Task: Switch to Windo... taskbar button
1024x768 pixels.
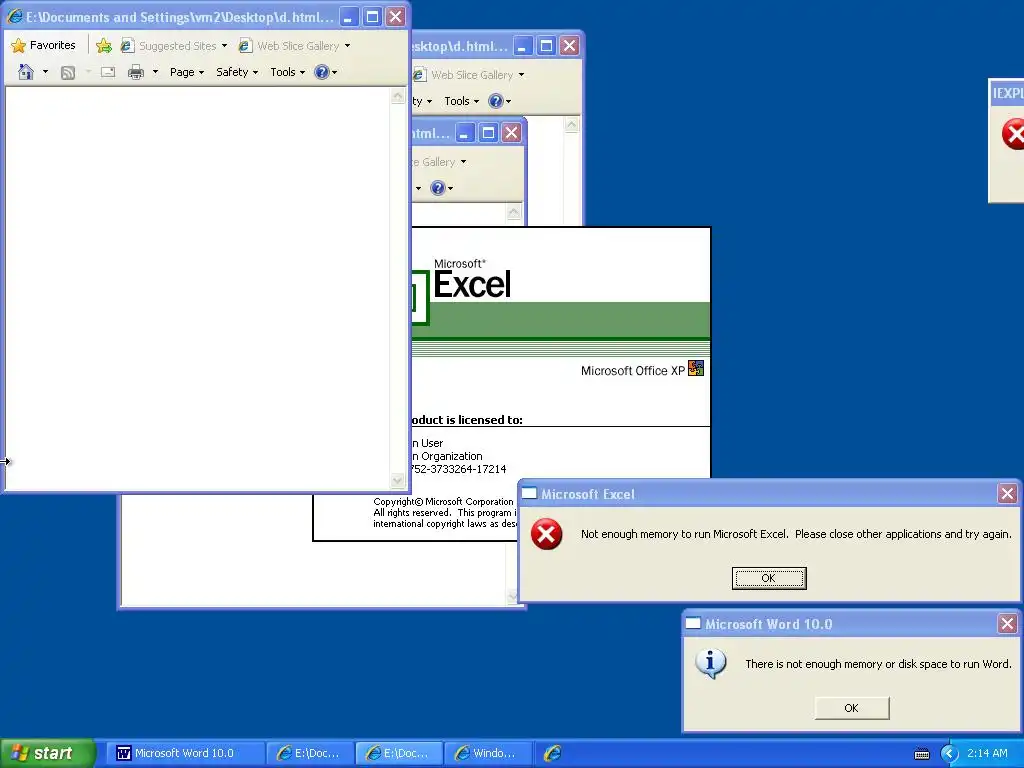Action: [x=488, y=753]
